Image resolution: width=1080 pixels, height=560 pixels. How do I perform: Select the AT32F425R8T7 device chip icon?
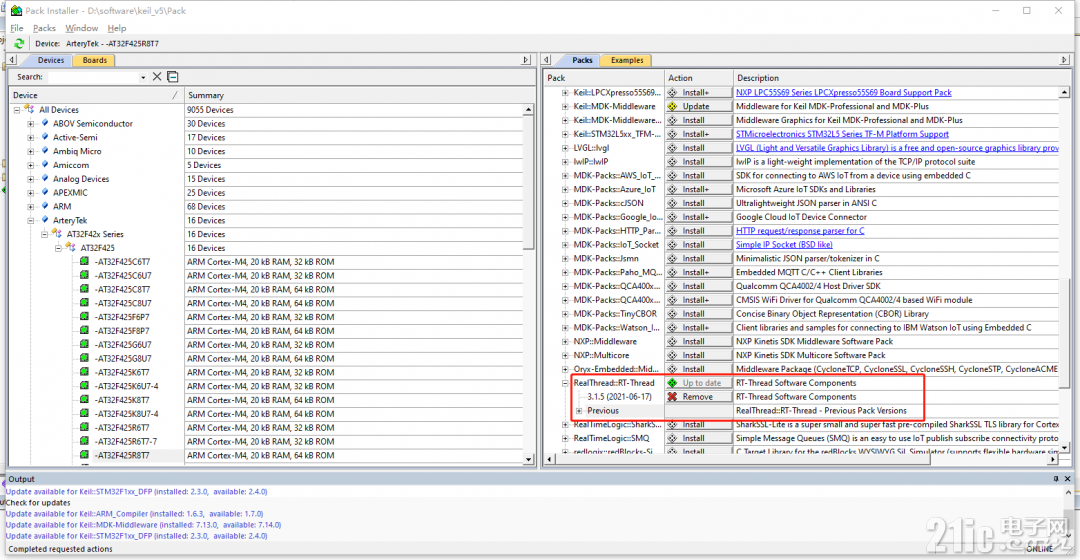(x=84, y=455)
